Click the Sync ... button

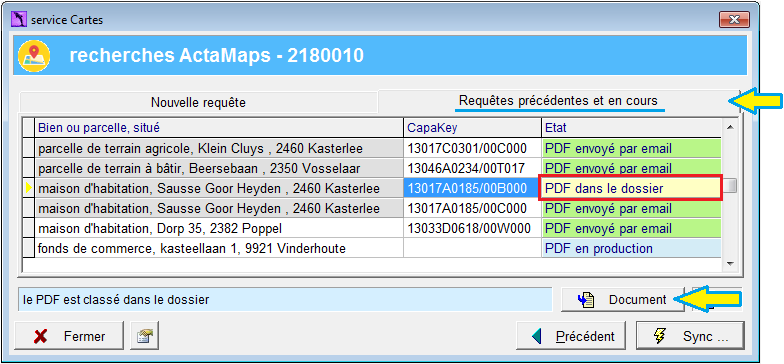(690, 336)
